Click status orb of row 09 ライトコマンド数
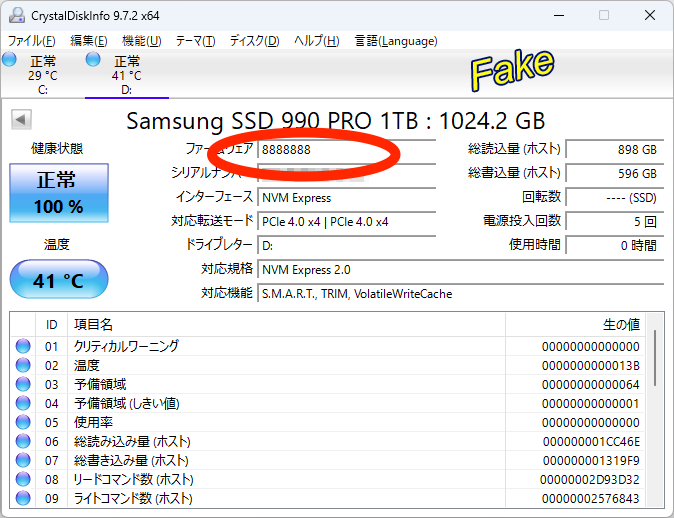Image resolution: width=674 pixels, height=518 pixels. point(23,498)
